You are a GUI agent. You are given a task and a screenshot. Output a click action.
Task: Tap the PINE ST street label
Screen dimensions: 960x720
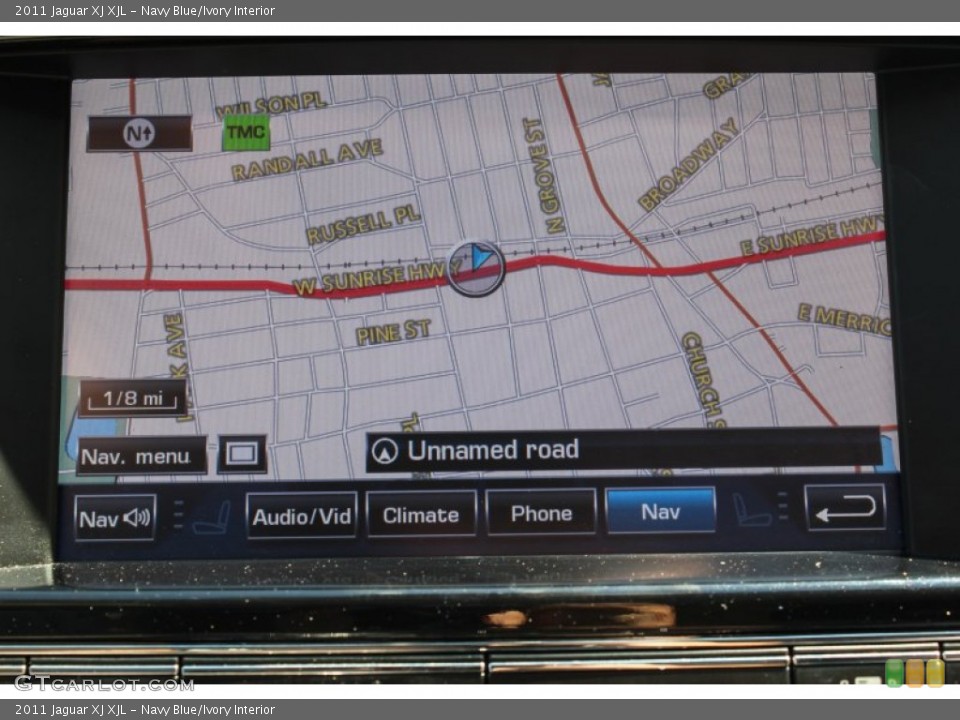pyautogui.click(x=393, y=332)
